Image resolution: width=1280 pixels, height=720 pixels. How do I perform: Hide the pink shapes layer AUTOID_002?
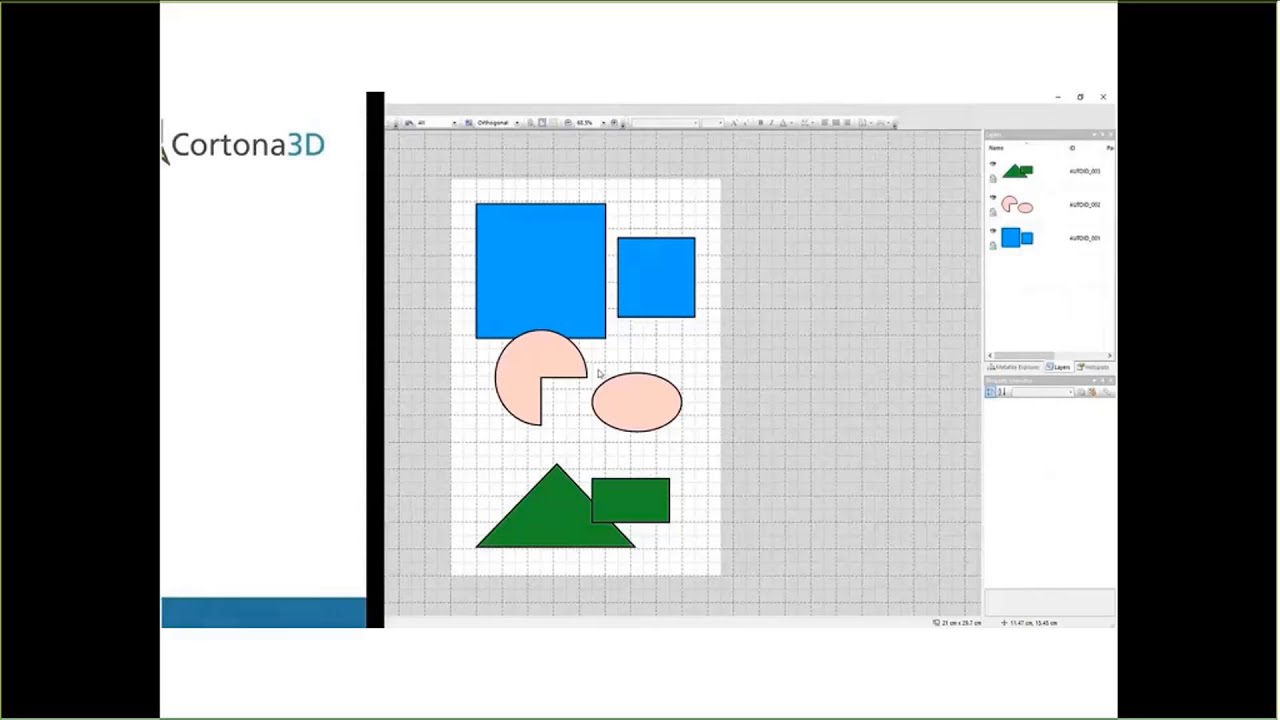tap(993, 197)
